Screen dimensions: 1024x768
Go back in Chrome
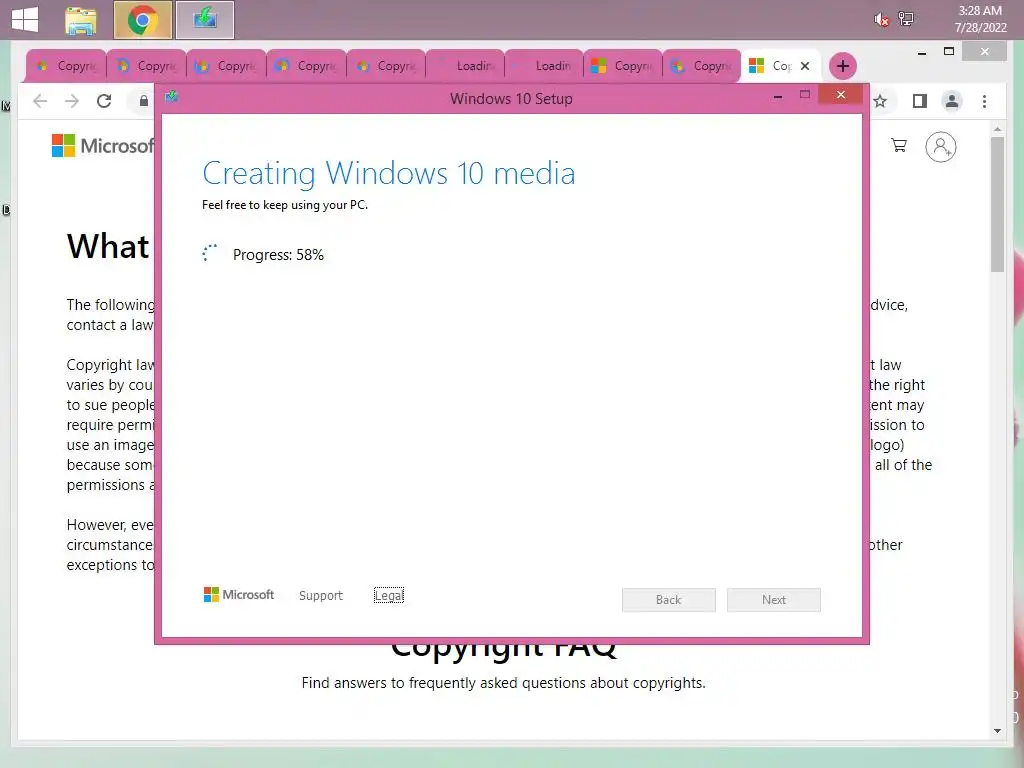pyautogui.click(x=40, y=101)
